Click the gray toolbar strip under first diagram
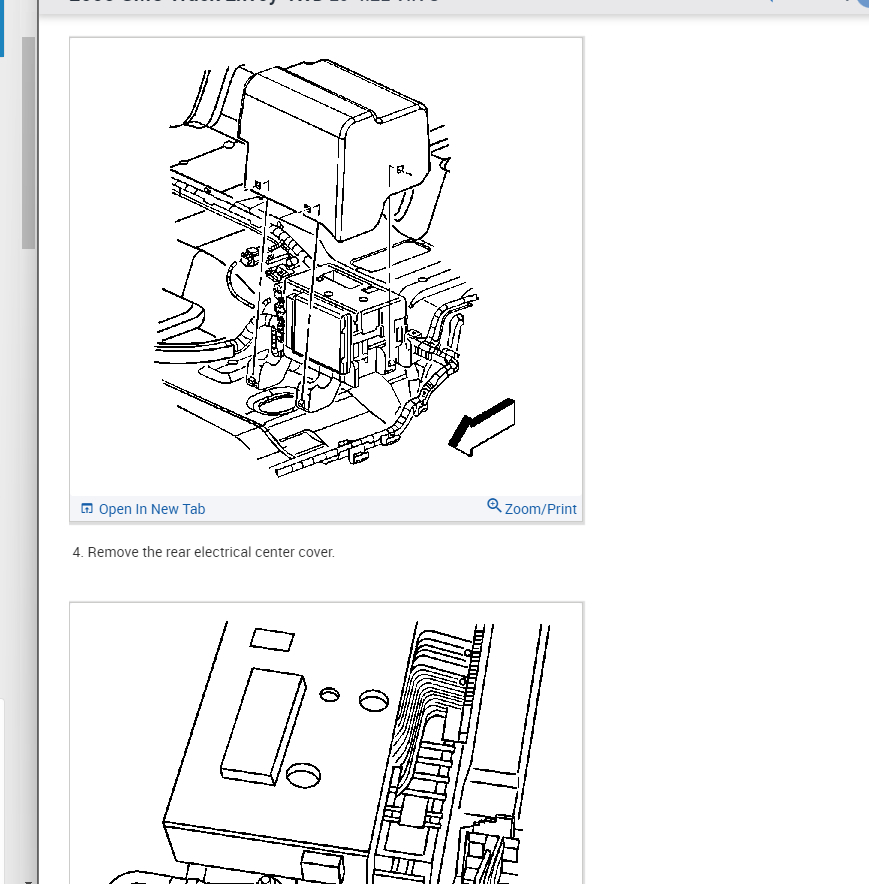The height and width of the screenshot is (884, 869). point(327,509)
